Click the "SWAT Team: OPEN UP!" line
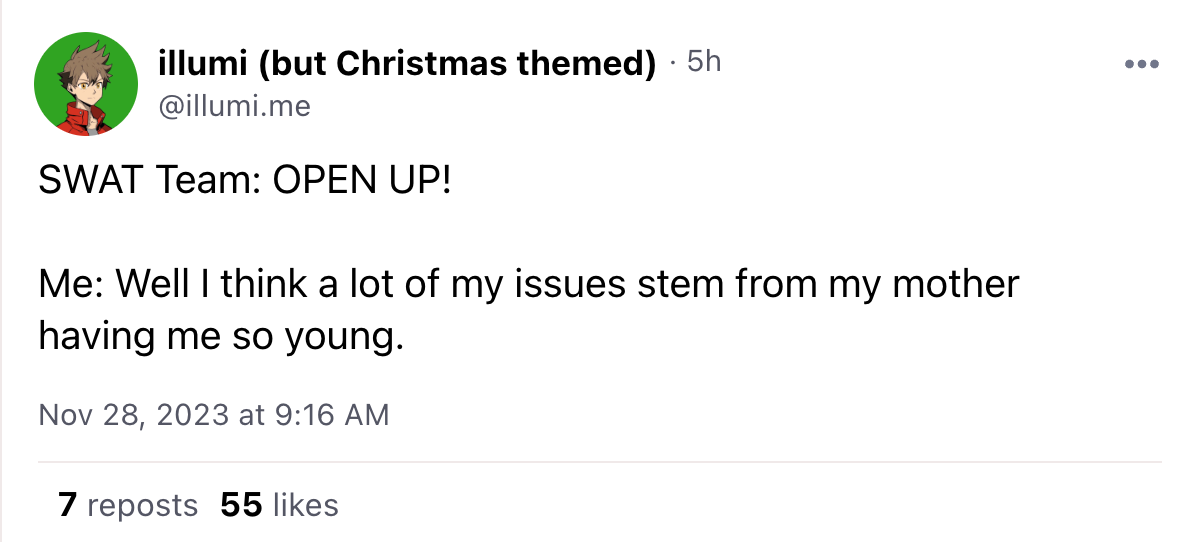Image resolution: width=1196 pixels, height=542 pixels. point(245,183)
